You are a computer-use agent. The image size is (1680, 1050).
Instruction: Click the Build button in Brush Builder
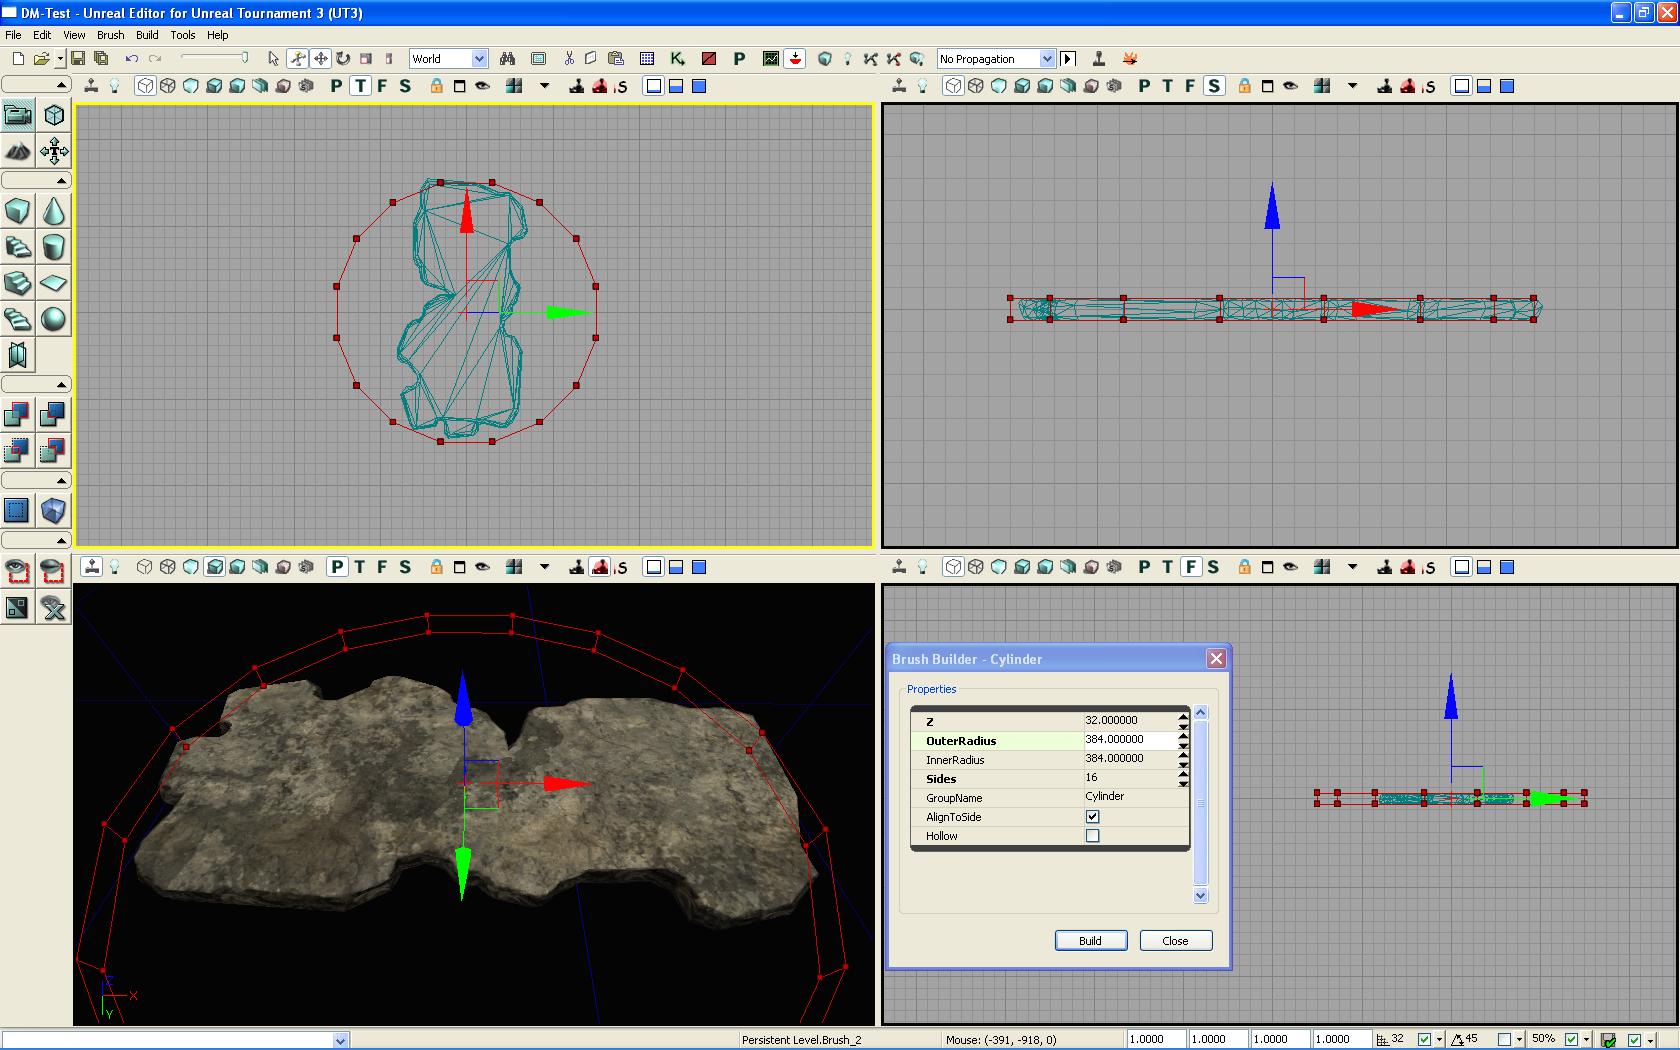1090,941
